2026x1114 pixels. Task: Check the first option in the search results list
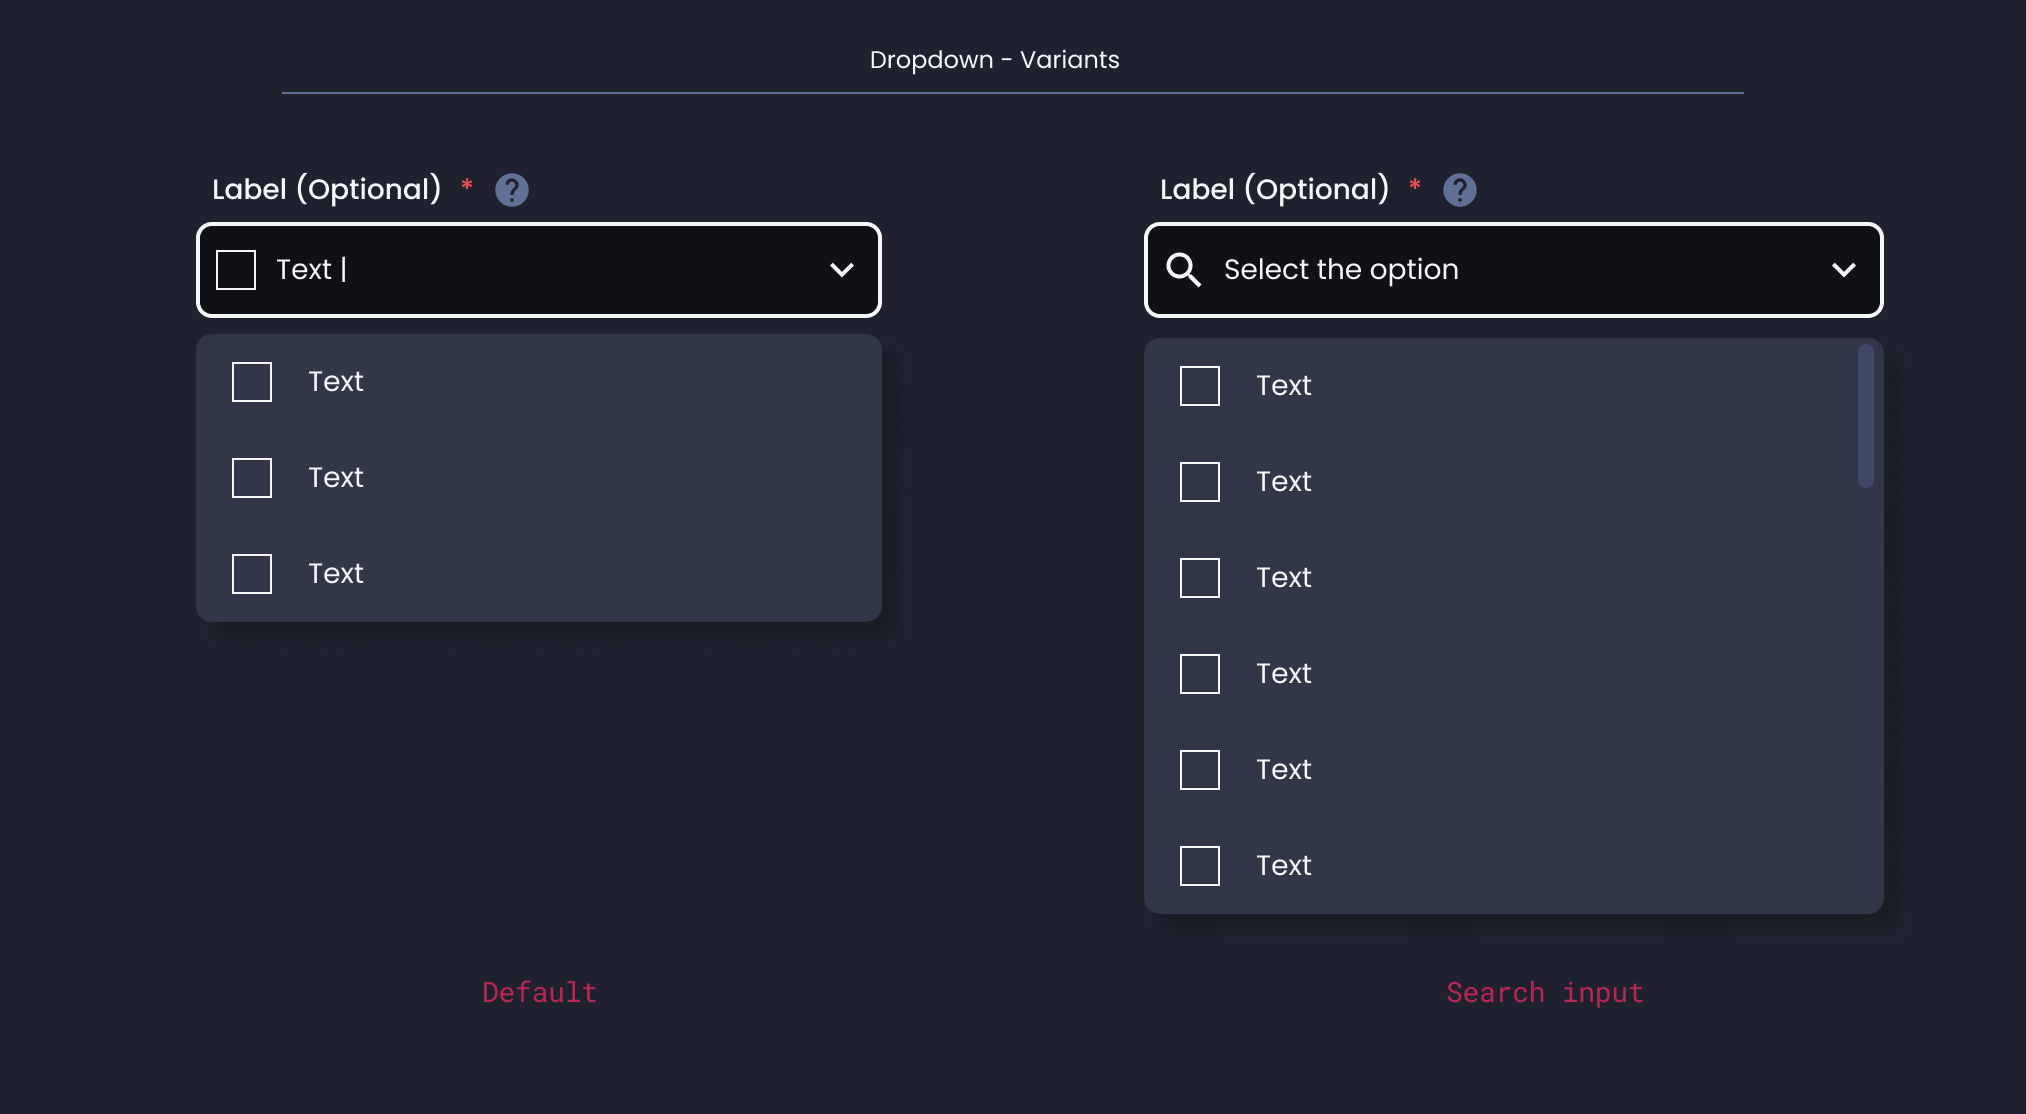point(1199,385)
